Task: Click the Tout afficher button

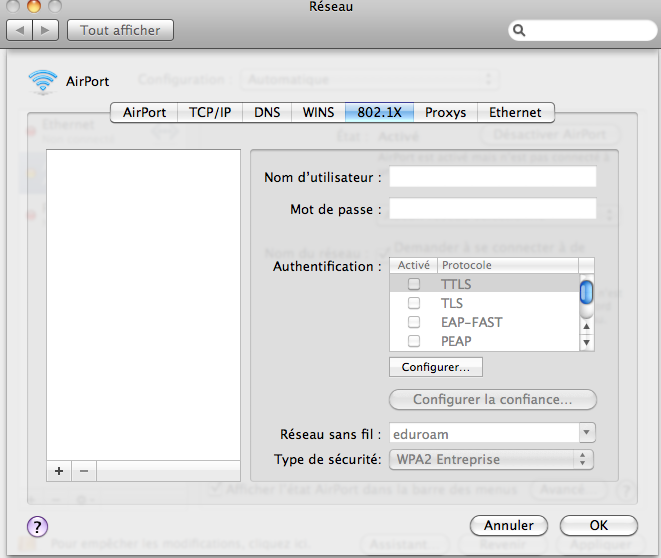Action: tap(120, 30)
